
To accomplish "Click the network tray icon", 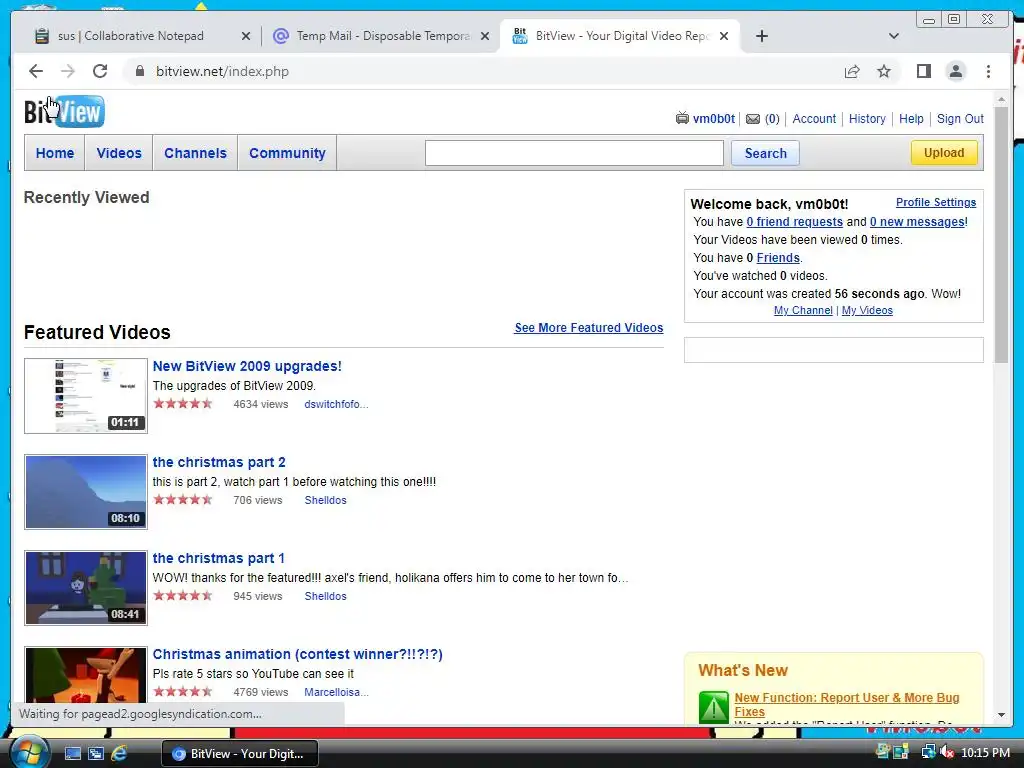I will point(927,752).
